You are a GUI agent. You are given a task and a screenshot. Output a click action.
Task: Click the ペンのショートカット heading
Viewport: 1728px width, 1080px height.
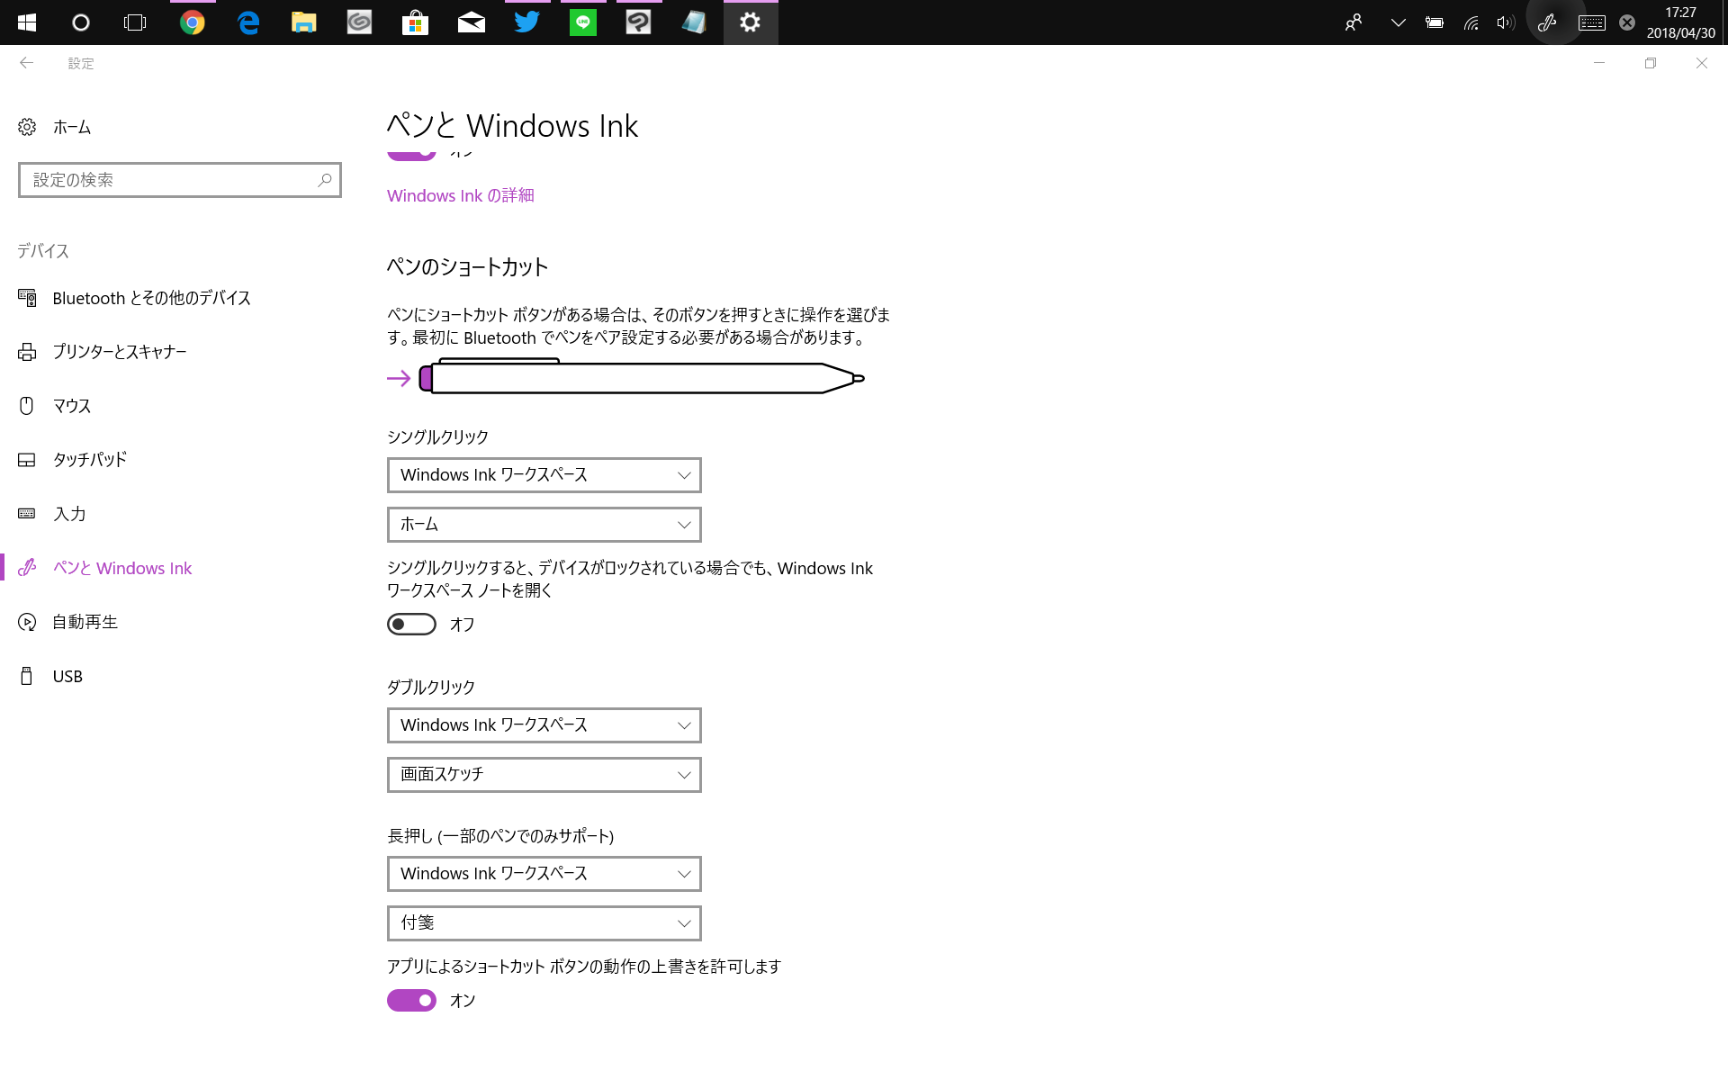468,267
